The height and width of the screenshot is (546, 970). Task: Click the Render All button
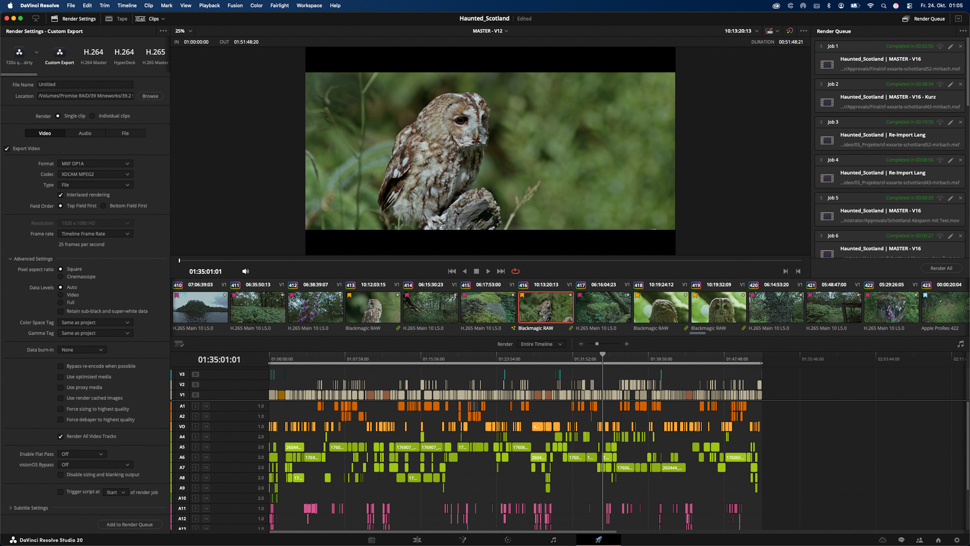[x=941, y=268]
